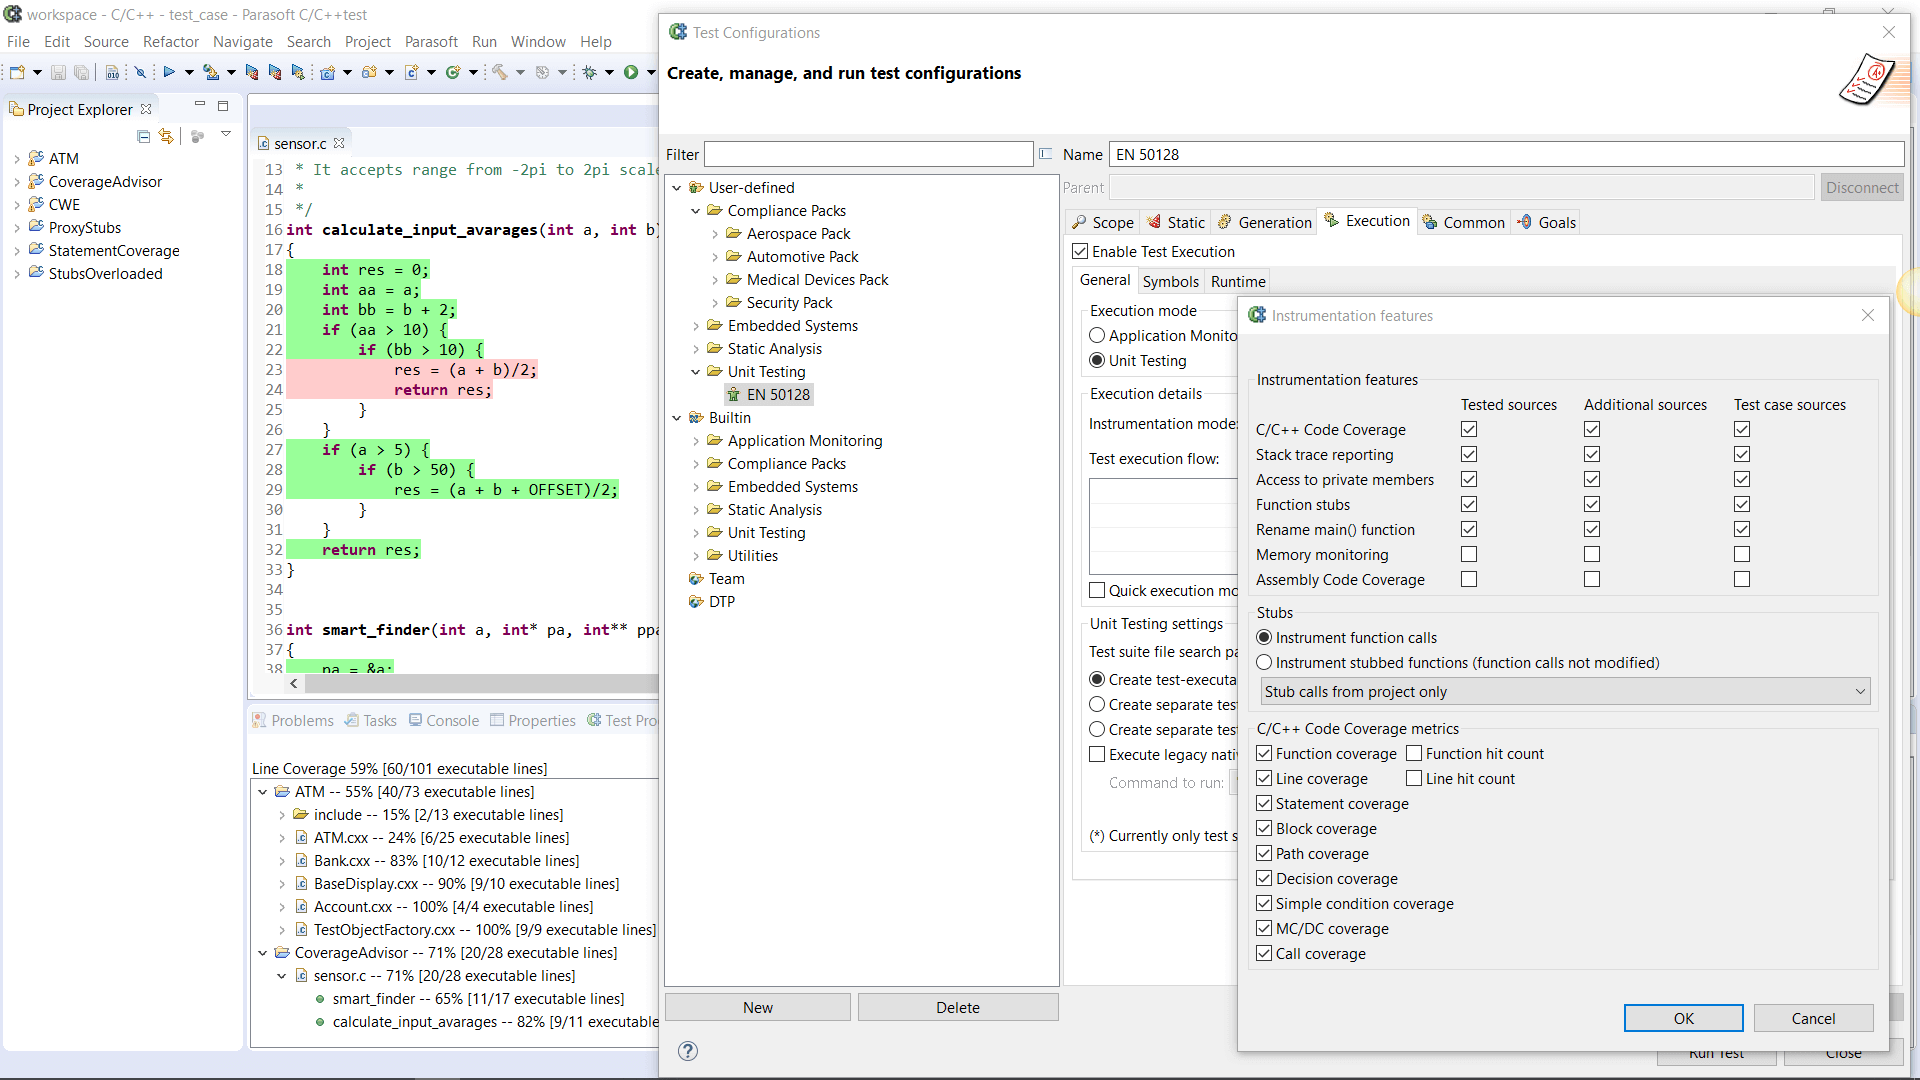1920x1080 pixels.
Task: Collapse the Builtin tree node
Action: click(x=677, y=418)
